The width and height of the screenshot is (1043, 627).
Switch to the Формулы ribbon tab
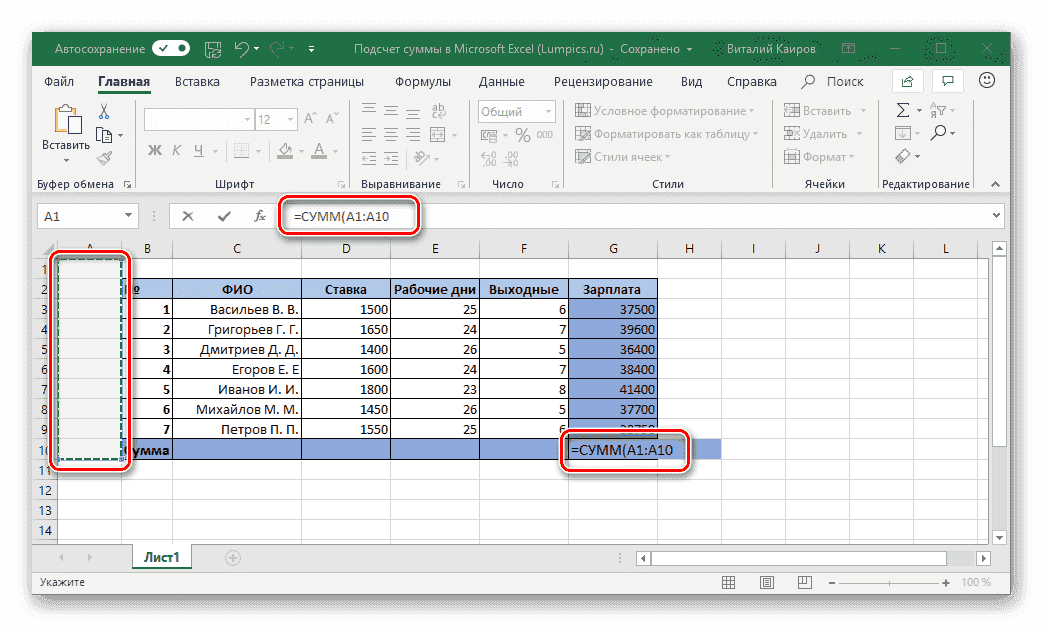click(422, 81)
